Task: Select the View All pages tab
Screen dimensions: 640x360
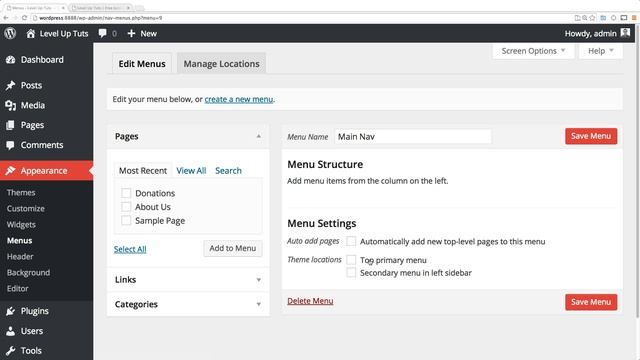Action: [x=191, y=171]
